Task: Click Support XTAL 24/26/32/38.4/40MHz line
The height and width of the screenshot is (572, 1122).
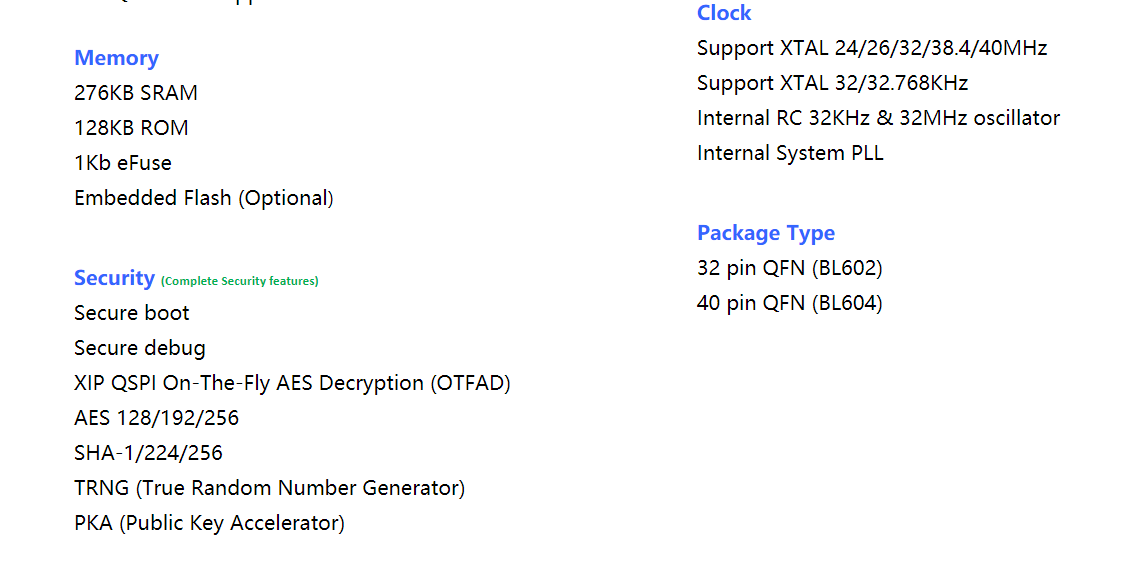Action: 872,48
